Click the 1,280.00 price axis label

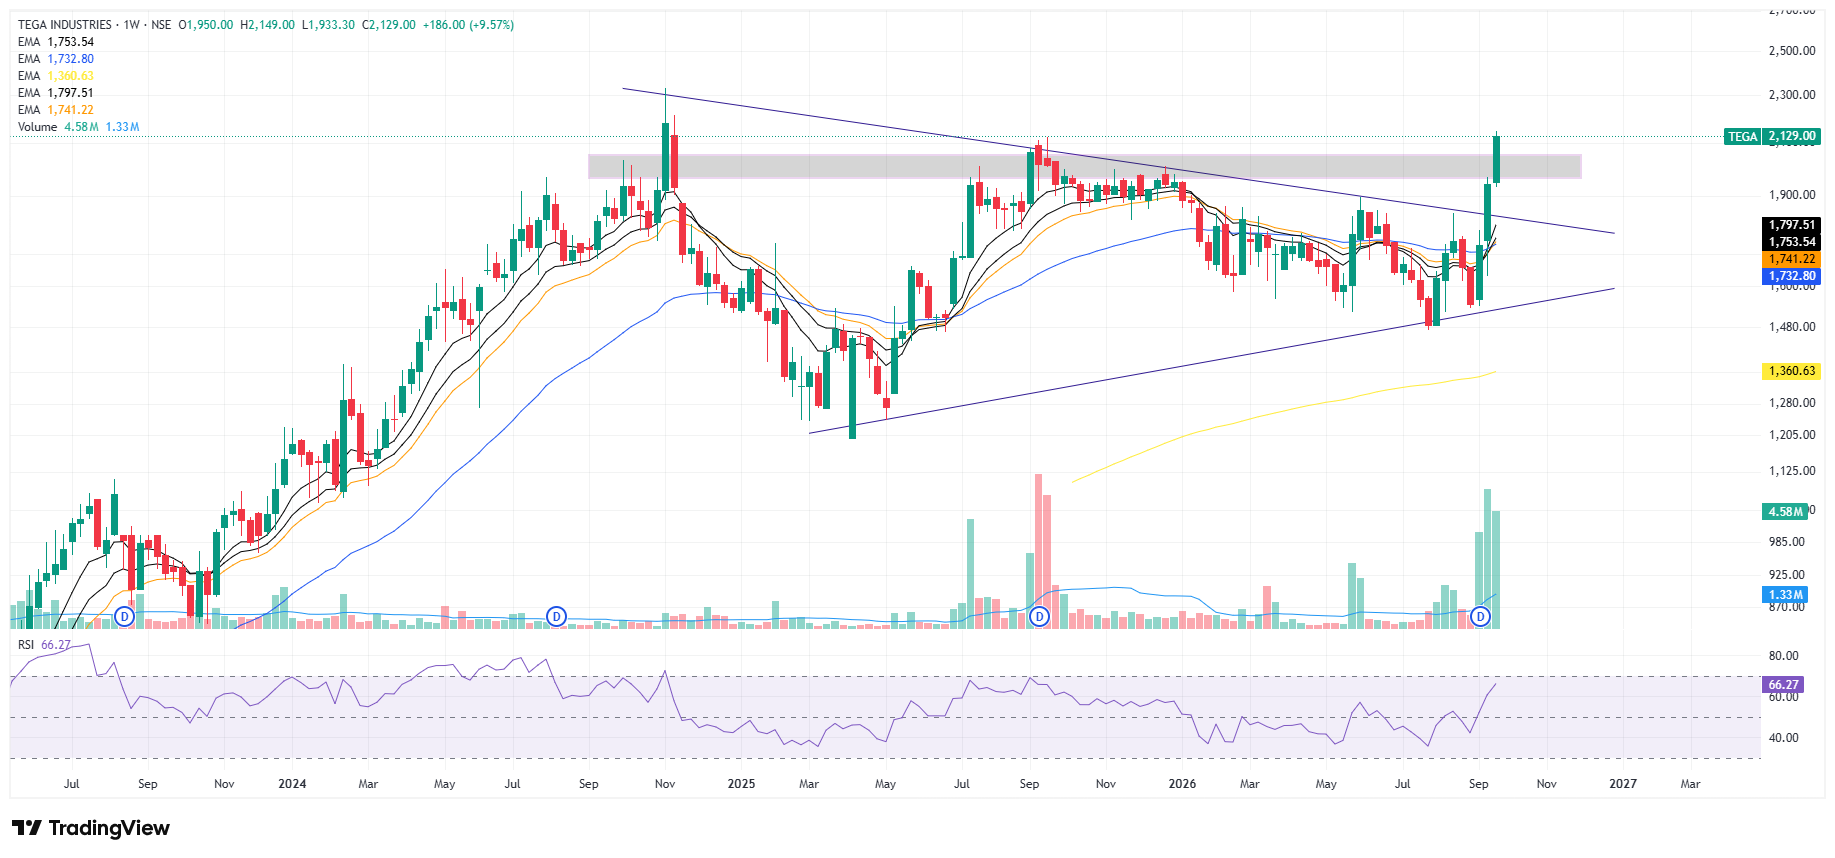click(1792, 403)
